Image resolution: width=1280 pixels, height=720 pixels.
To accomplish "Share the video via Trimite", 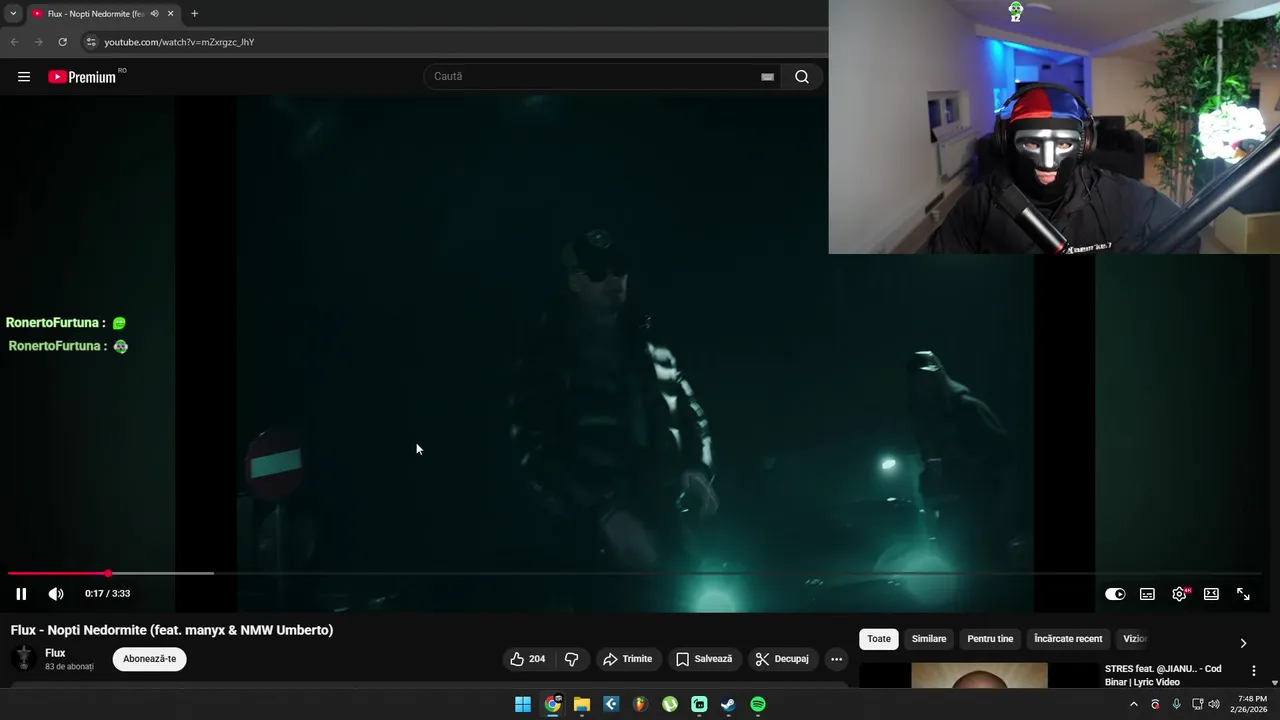I will (627, 659).
